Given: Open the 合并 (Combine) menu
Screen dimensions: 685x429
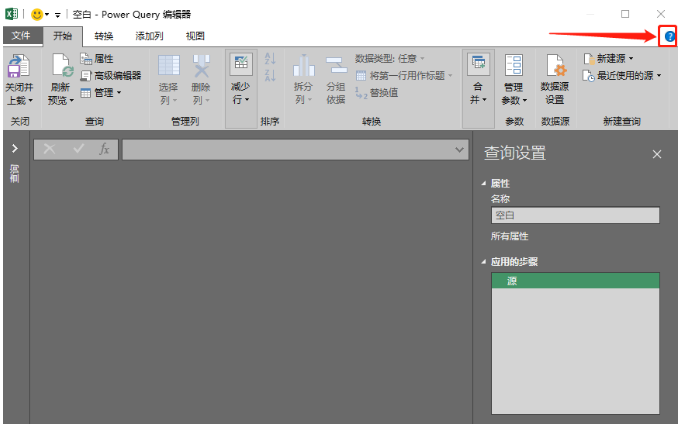Looking at the screenshot, I should pyautogui.click(x=478, y=80).
